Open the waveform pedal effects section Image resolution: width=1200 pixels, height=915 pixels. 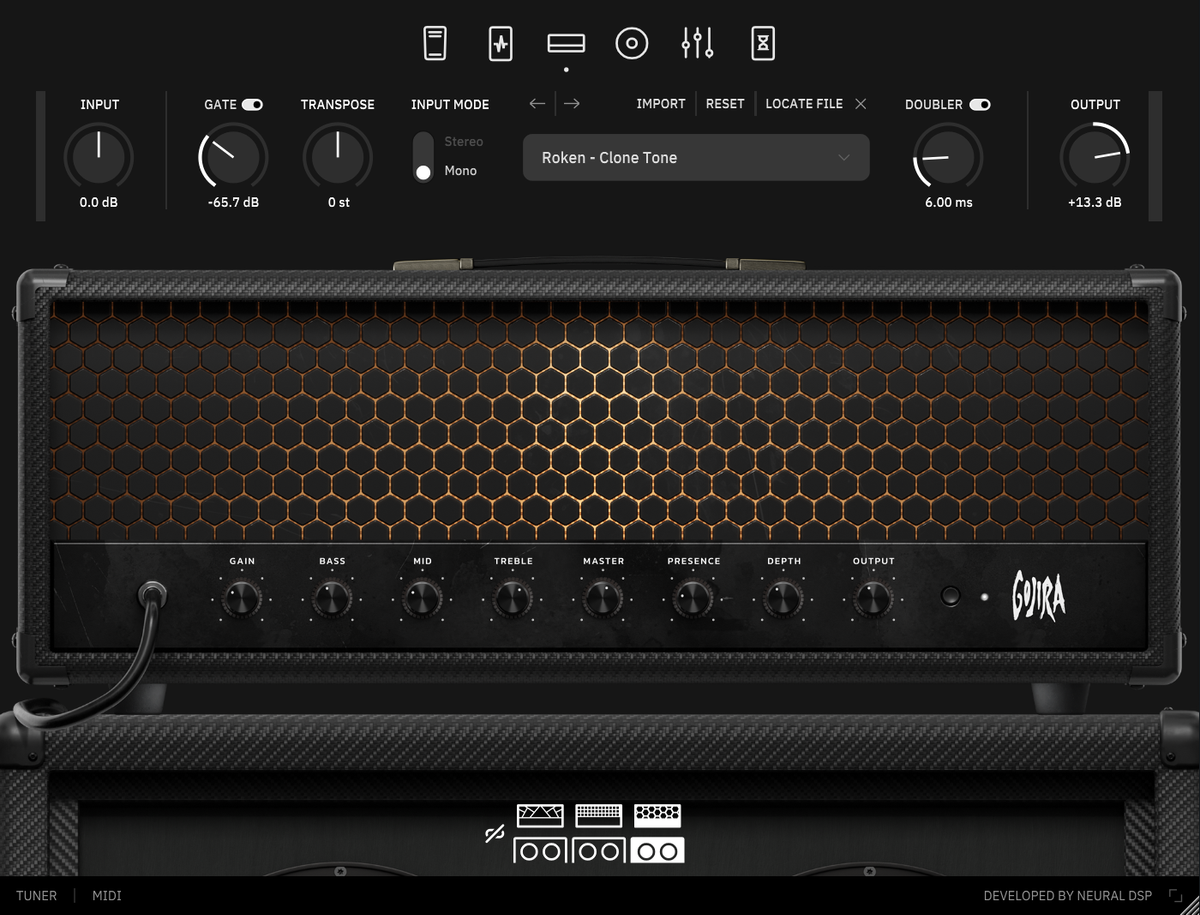click(x=501, y=43)
